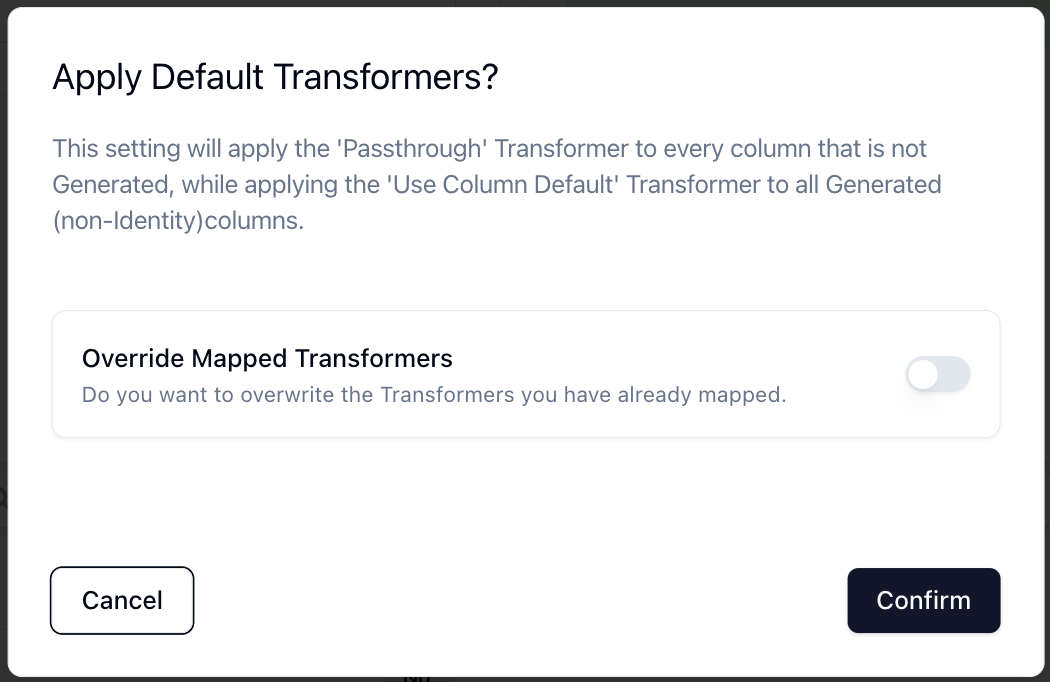Toggle overwrite of already mapped Transformers

938,374
